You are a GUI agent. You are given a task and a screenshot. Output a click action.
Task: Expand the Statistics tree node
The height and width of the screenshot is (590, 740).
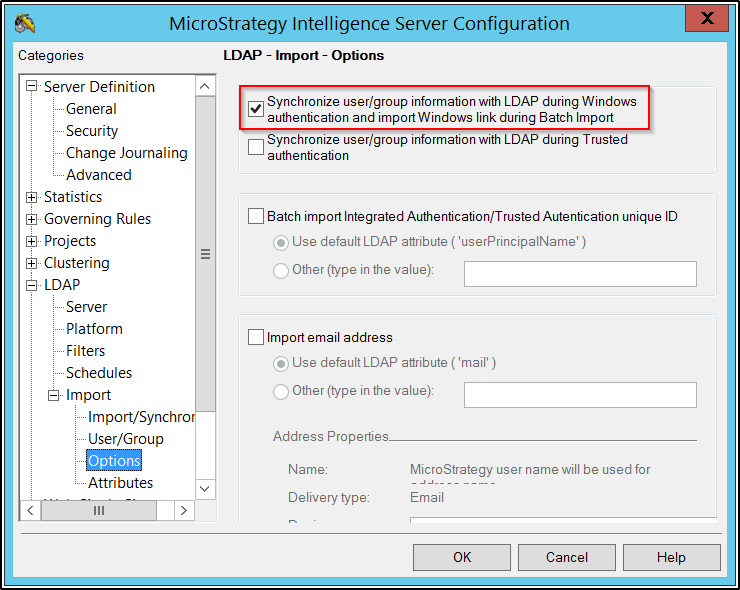32,197
